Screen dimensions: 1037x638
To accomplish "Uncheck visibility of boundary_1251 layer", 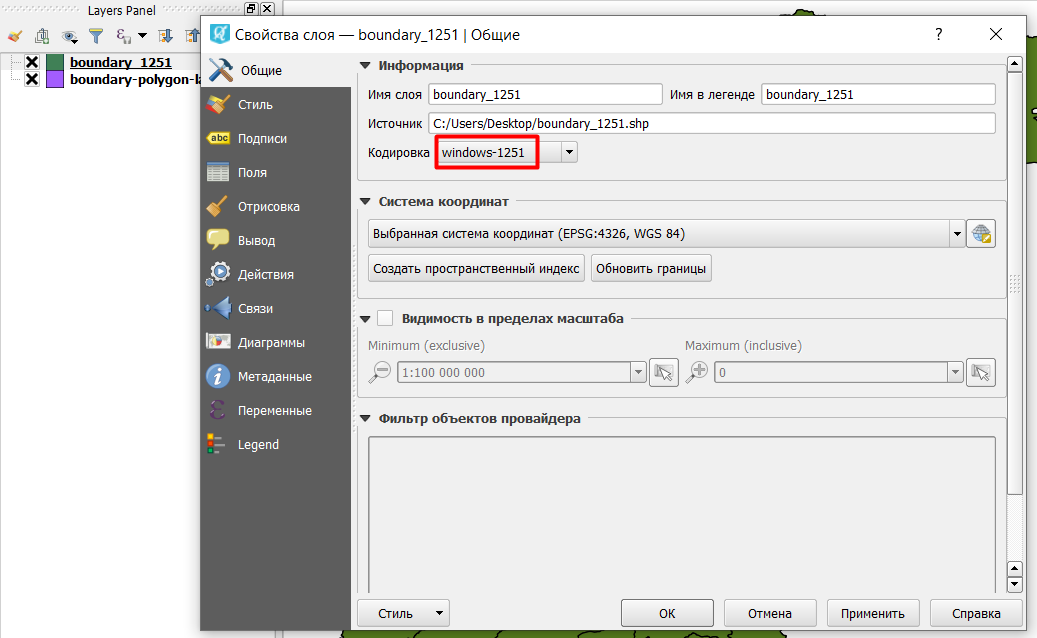I will pyautogui.click(x=32, y=61).
